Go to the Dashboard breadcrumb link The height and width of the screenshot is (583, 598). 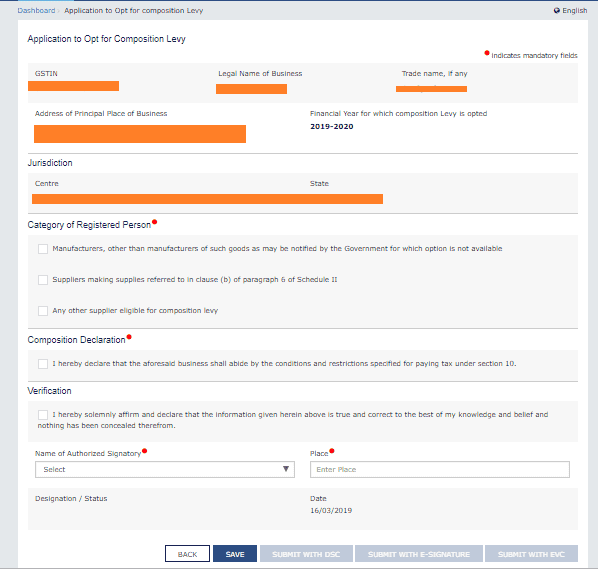36,11
